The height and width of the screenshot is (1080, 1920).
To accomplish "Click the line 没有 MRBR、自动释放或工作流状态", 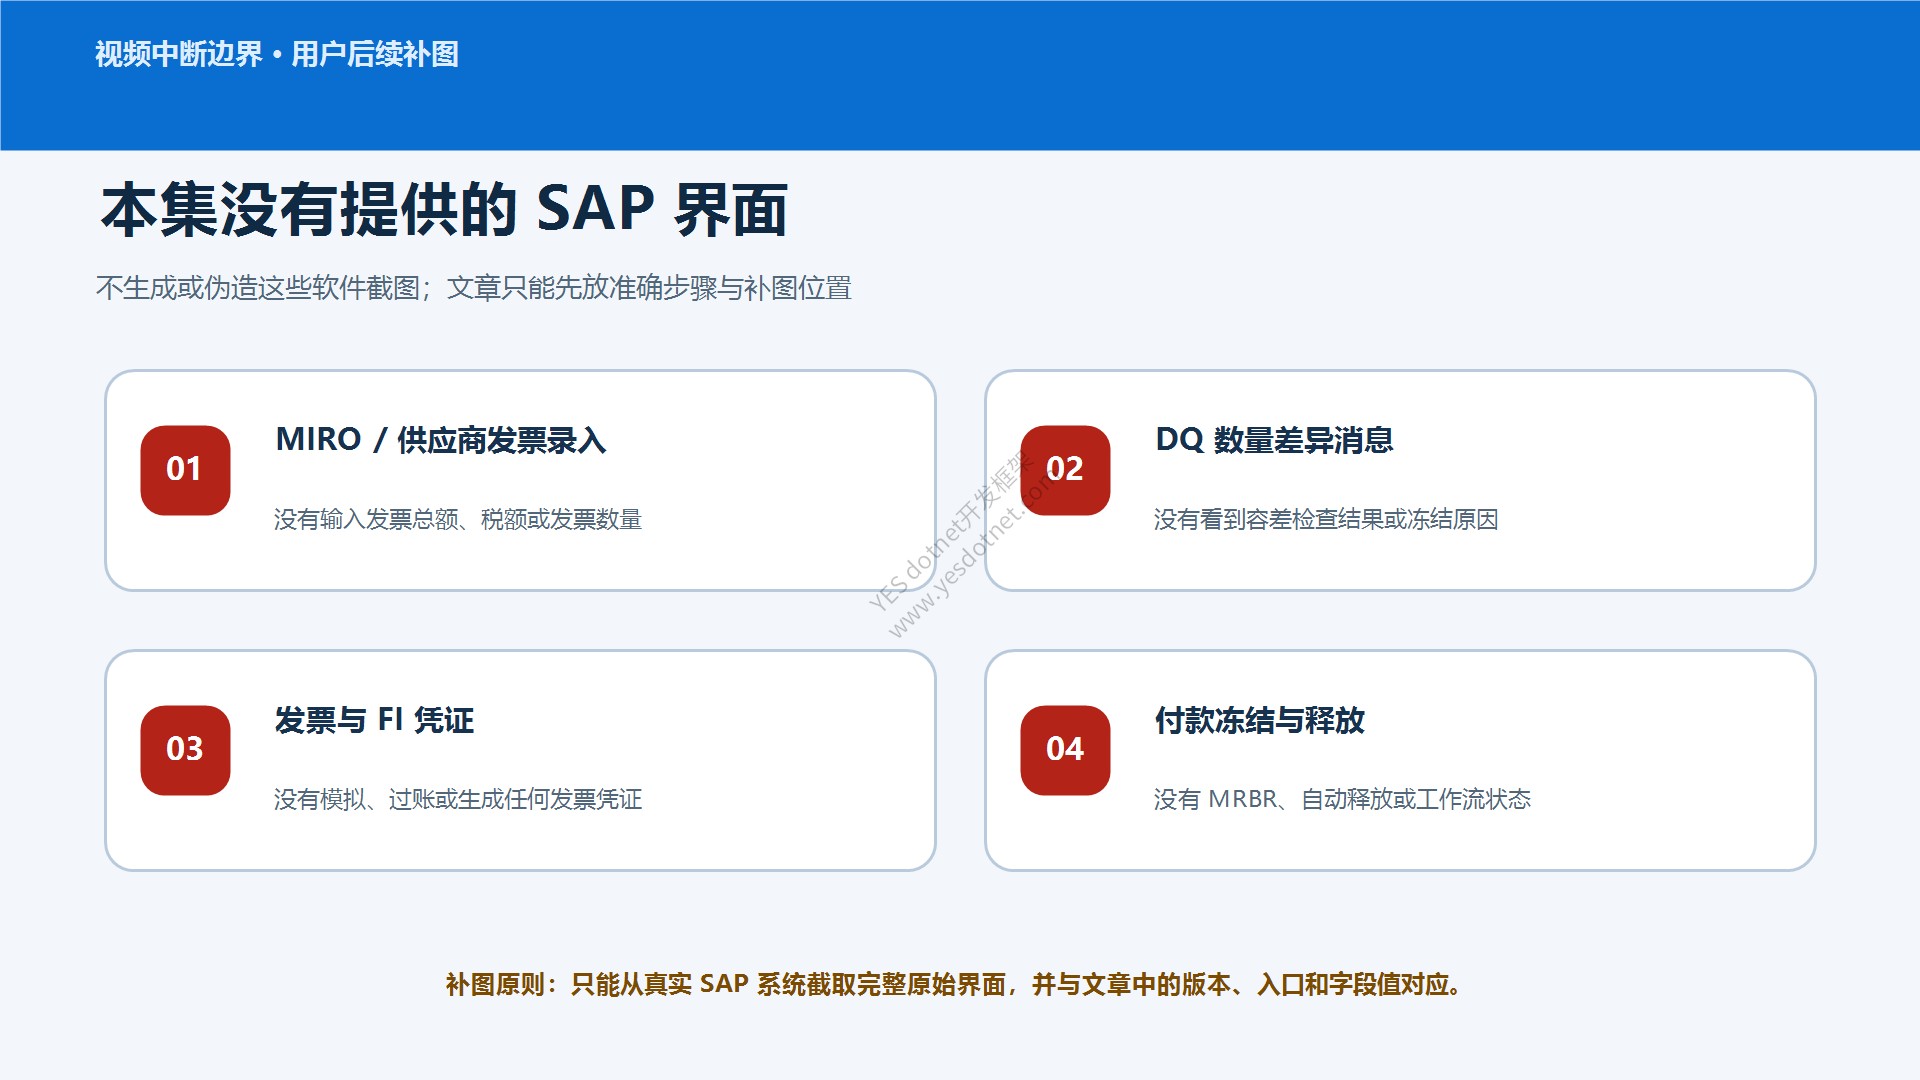I will point(1342,799).
